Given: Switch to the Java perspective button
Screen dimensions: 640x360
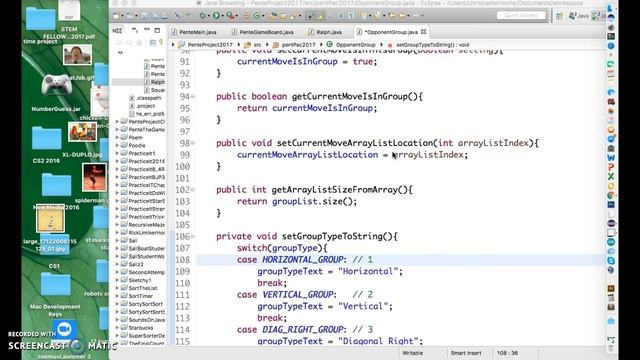Looking at the screenshot, I should pyautogui.click(x=578, y=16).
